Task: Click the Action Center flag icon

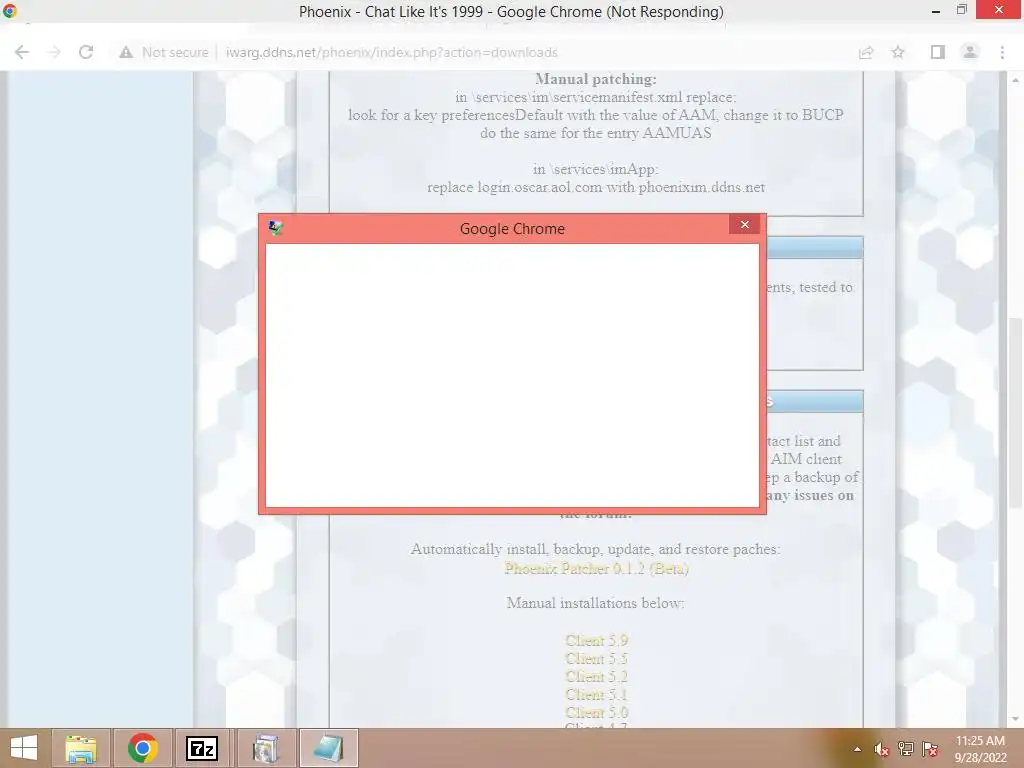Action: tap(930, 749)
